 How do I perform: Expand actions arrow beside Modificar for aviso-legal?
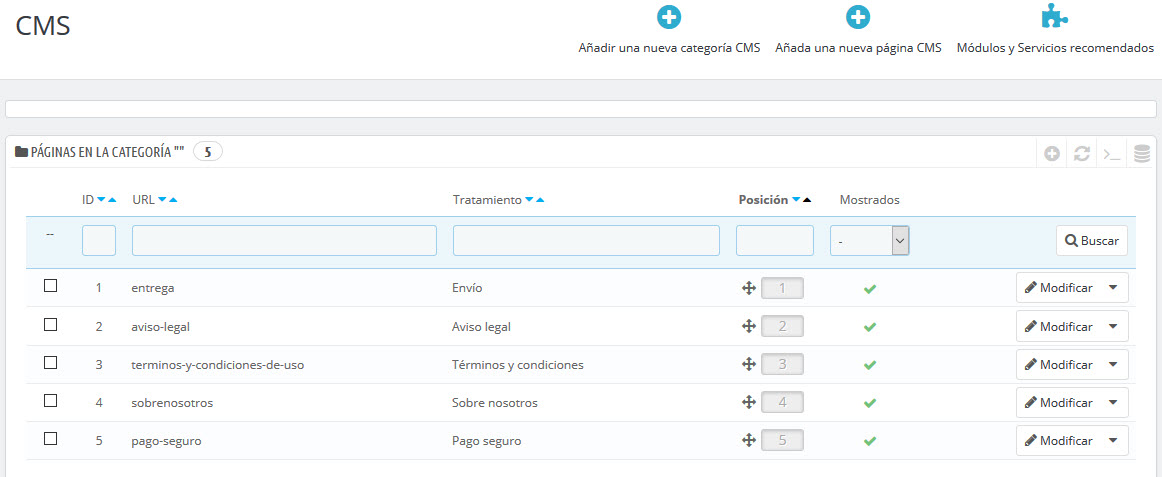pos(1113,326)
